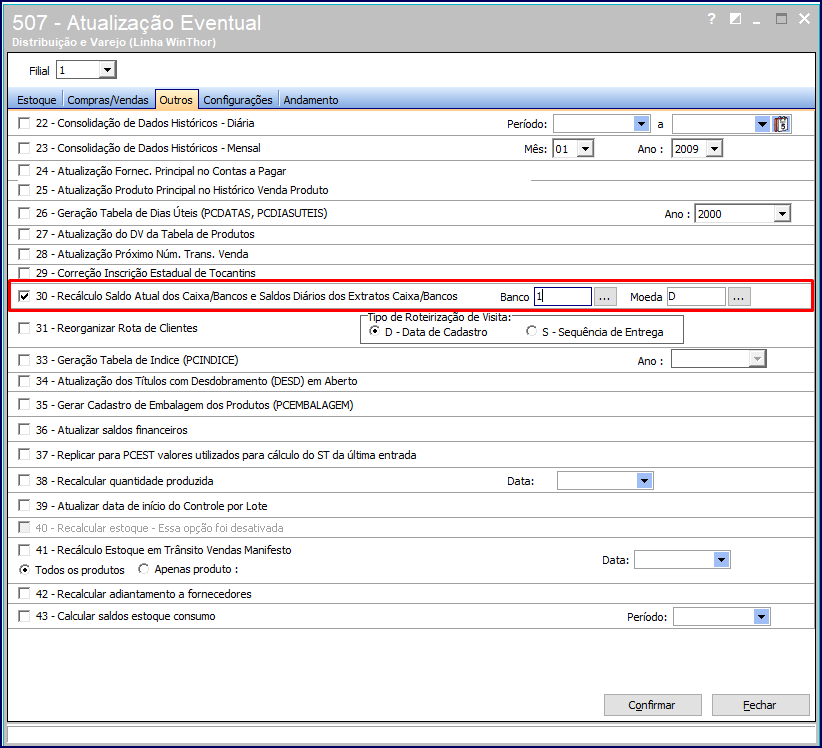Check option 41 Recálculo Estoque em Trânsito
Viewport: 822px width, 748px height.
click(x=24, y=550)
